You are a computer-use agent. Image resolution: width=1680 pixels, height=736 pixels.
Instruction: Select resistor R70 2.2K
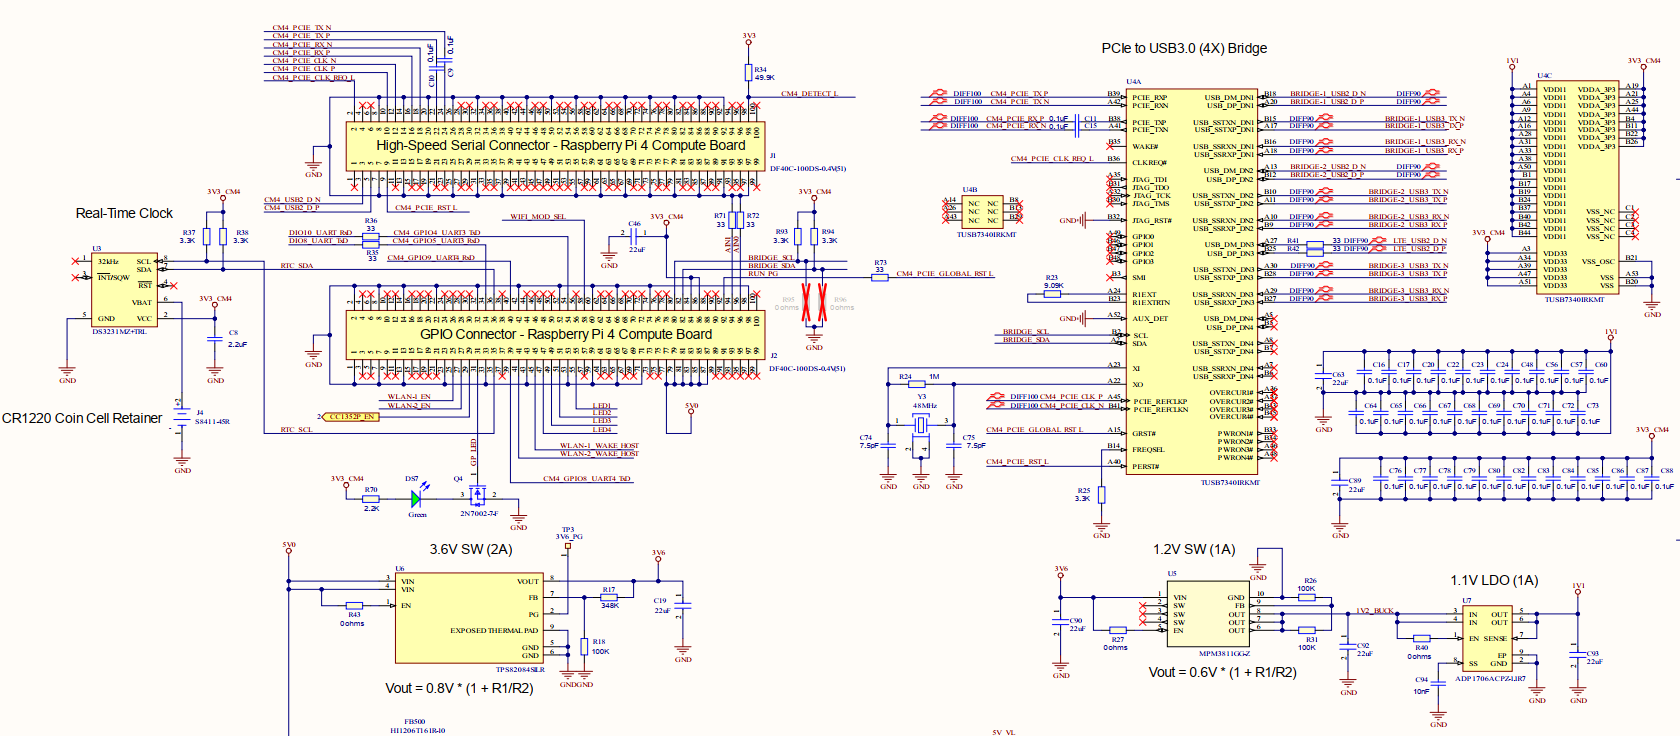pyautogui.click(x=371, y=498)
